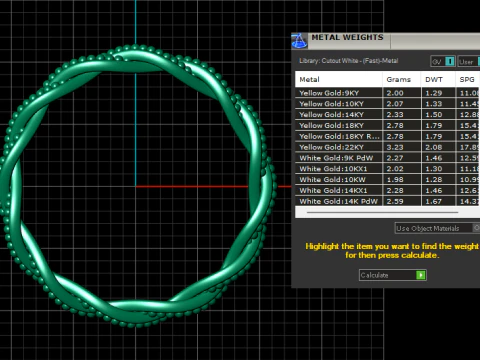The height and width of the screenshot is (360, 480).
Task: Select the White Gold:9K PdW row
Action: coord(387,158)
